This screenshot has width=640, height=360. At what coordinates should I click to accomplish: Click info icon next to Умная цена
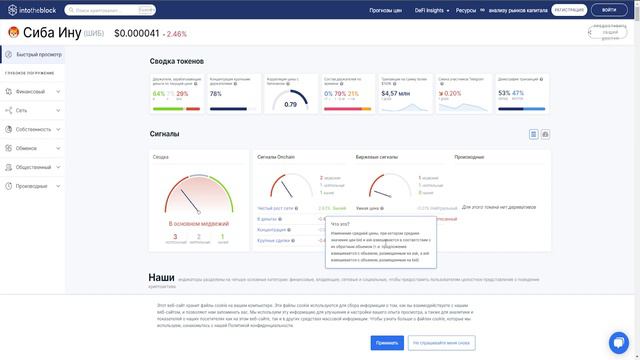(382, 208)
